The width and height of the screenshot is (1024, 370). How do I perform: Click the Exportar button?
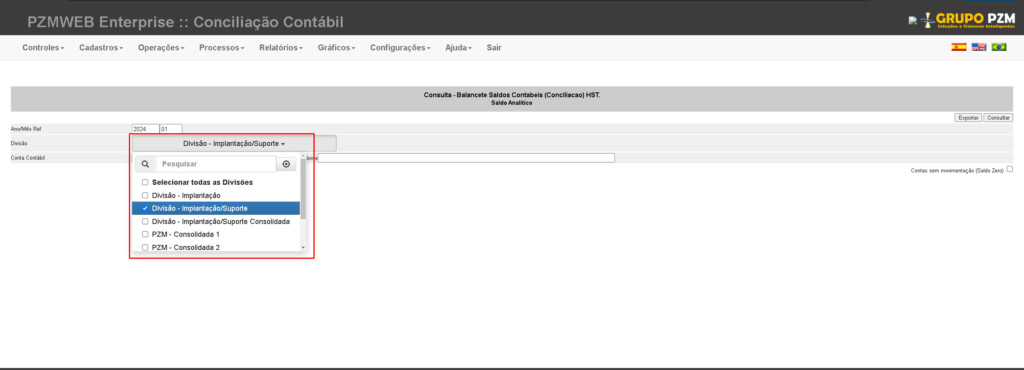[x=968, y=117]
